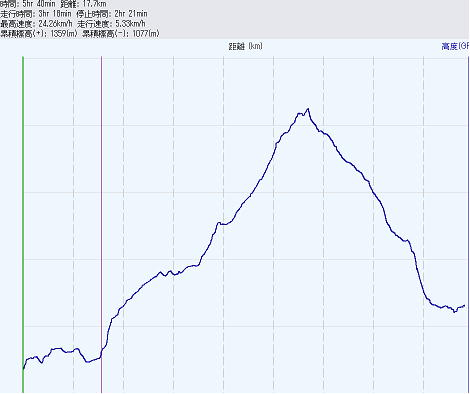Click the cumulative descent 1077(m) value
This screenshot has height=394, width=470.
146,33
